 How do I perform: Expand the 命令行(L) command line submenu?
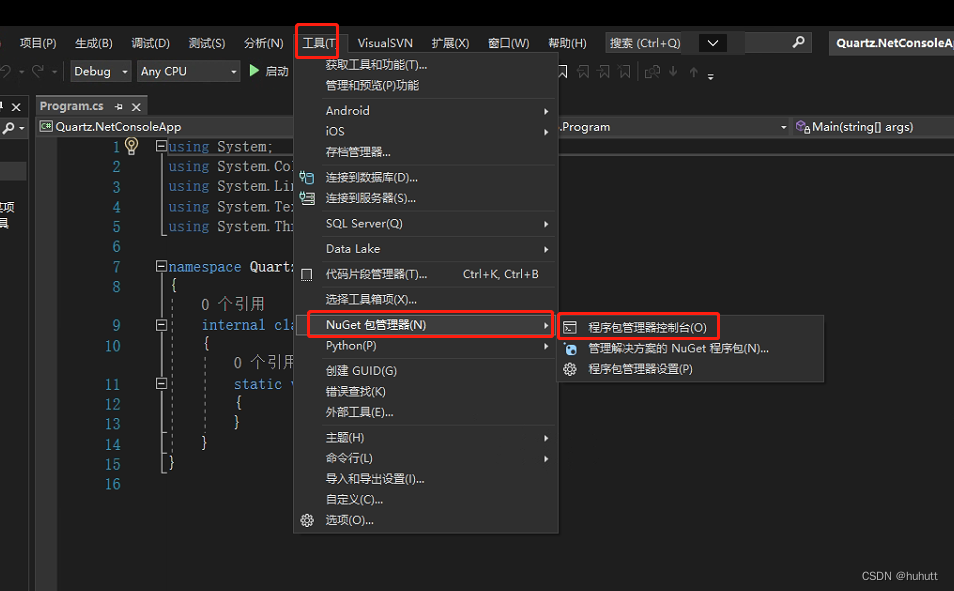(546, 459)
